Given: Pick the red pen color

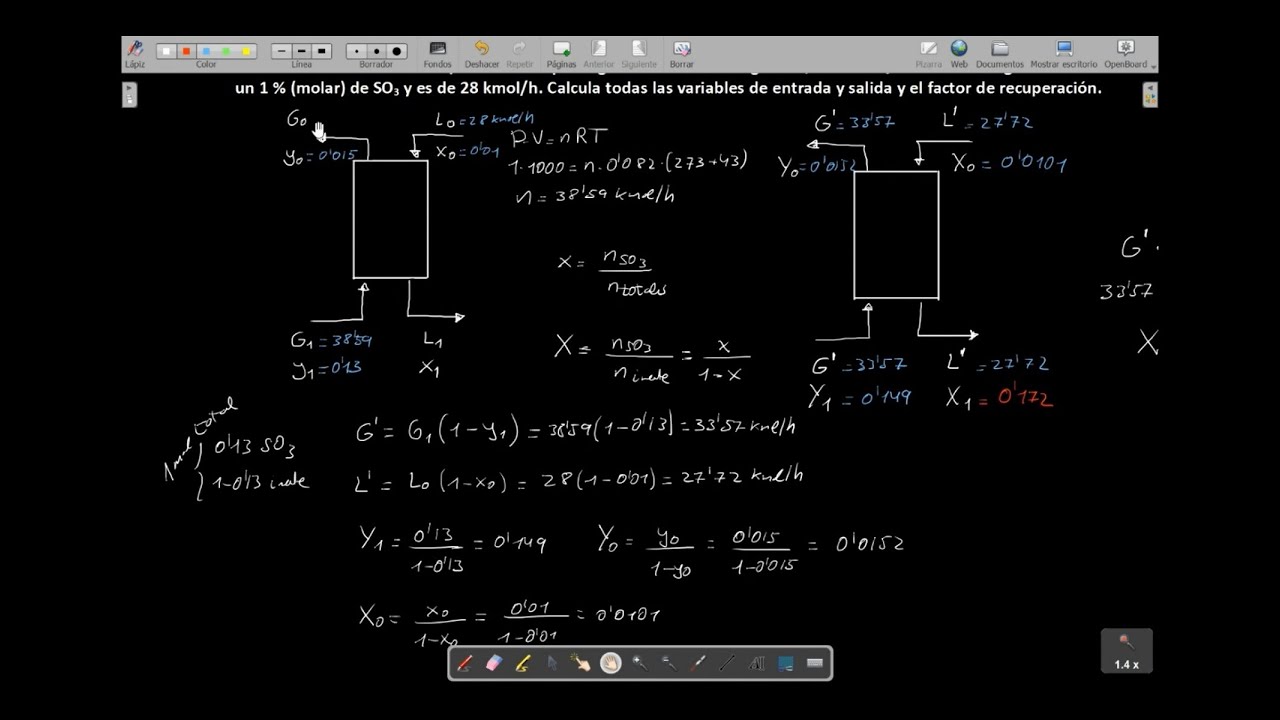Looking at the screenshot, I should [x=186, y=51].
